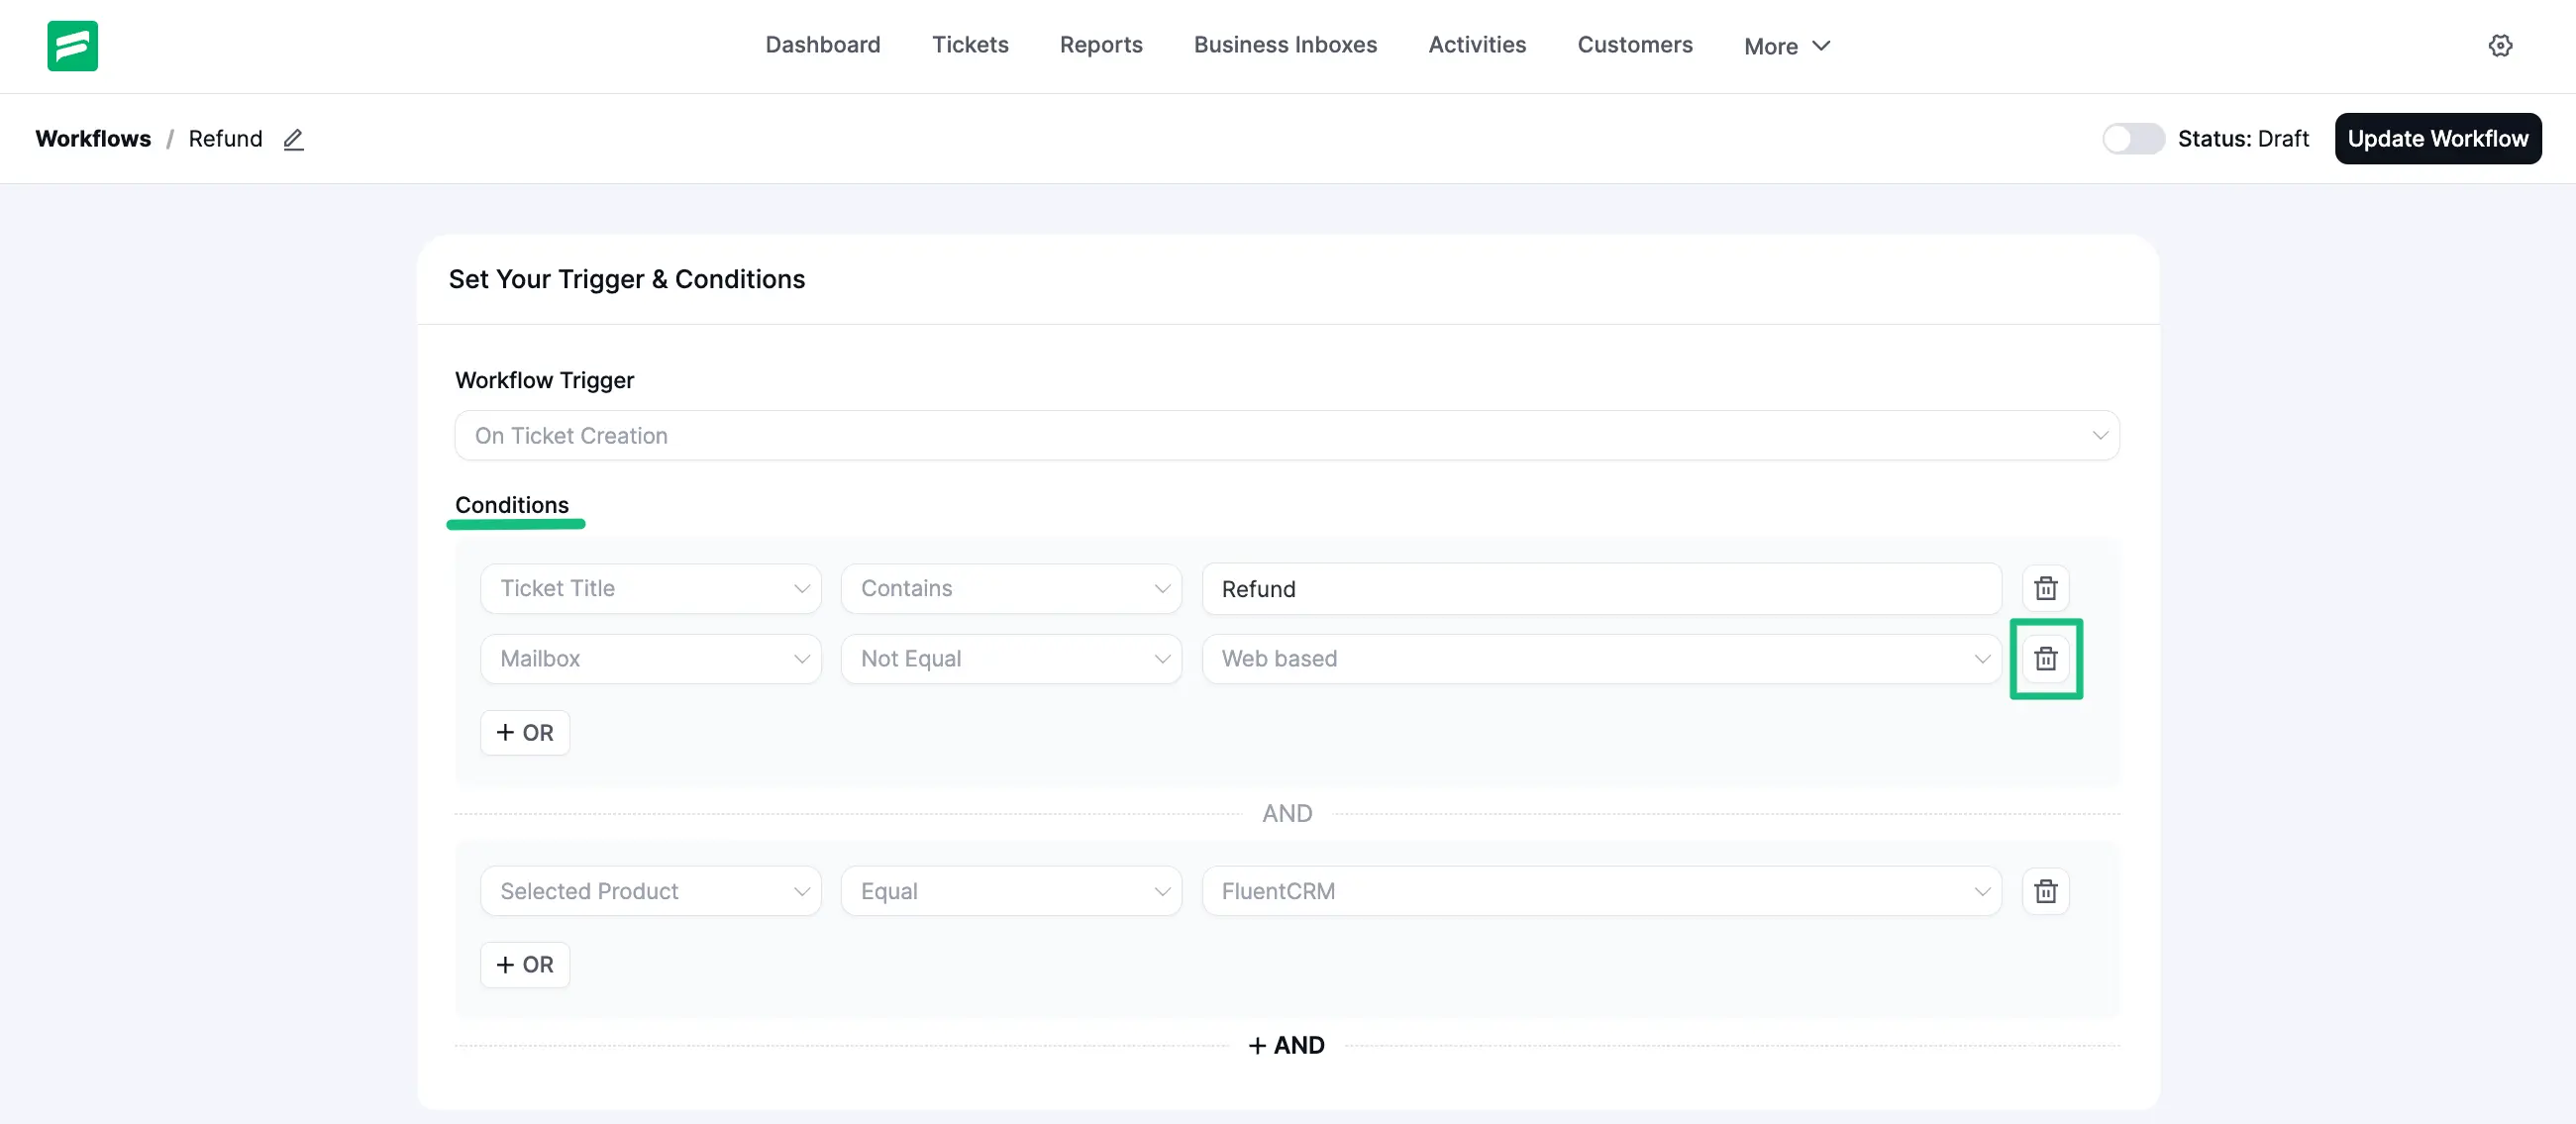
Task: Click the Fluent Support green logo
Action: click(72, 46)
